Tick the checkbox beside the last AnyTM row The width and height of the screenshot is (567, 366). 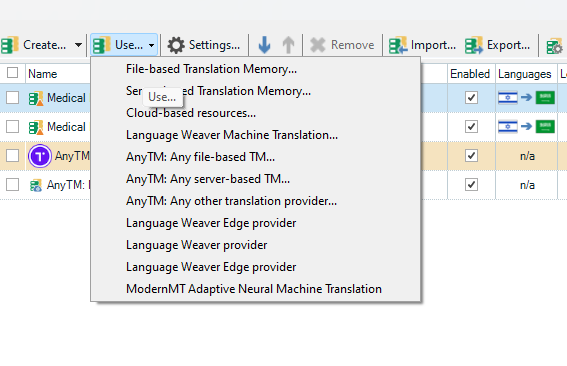point(12,184)
